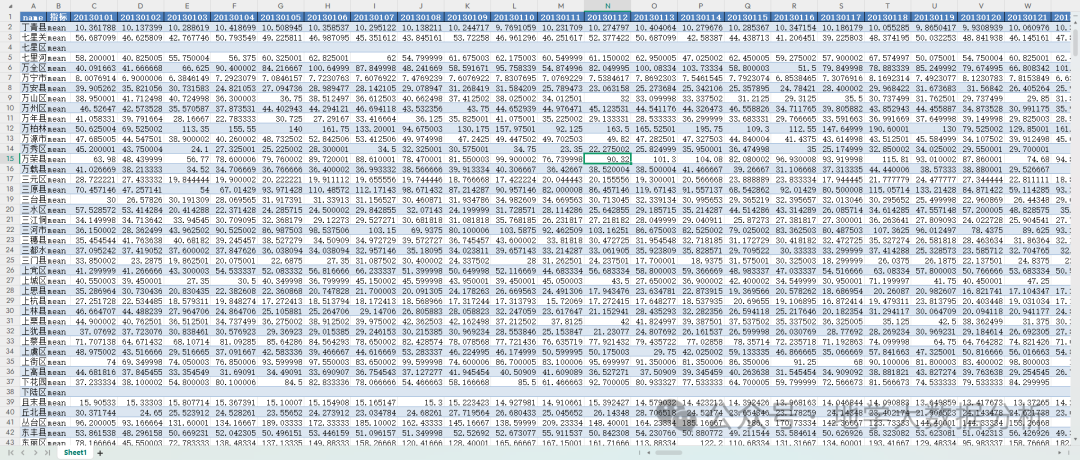Select the 'name' header cell
Screen dimensions: 1080x460
(x=34, y=16)
